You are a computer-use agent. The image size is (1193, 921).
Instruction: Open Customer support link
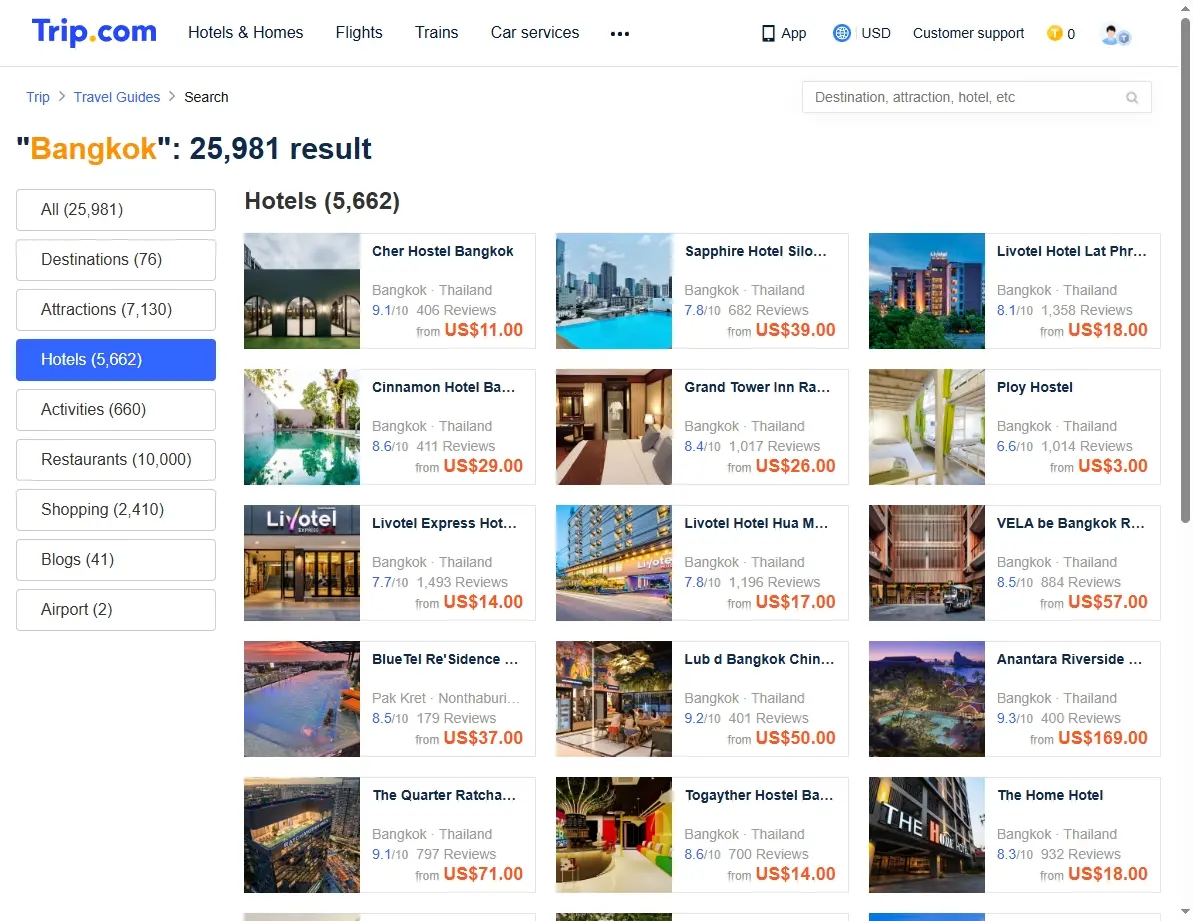[x=969, y=33]
